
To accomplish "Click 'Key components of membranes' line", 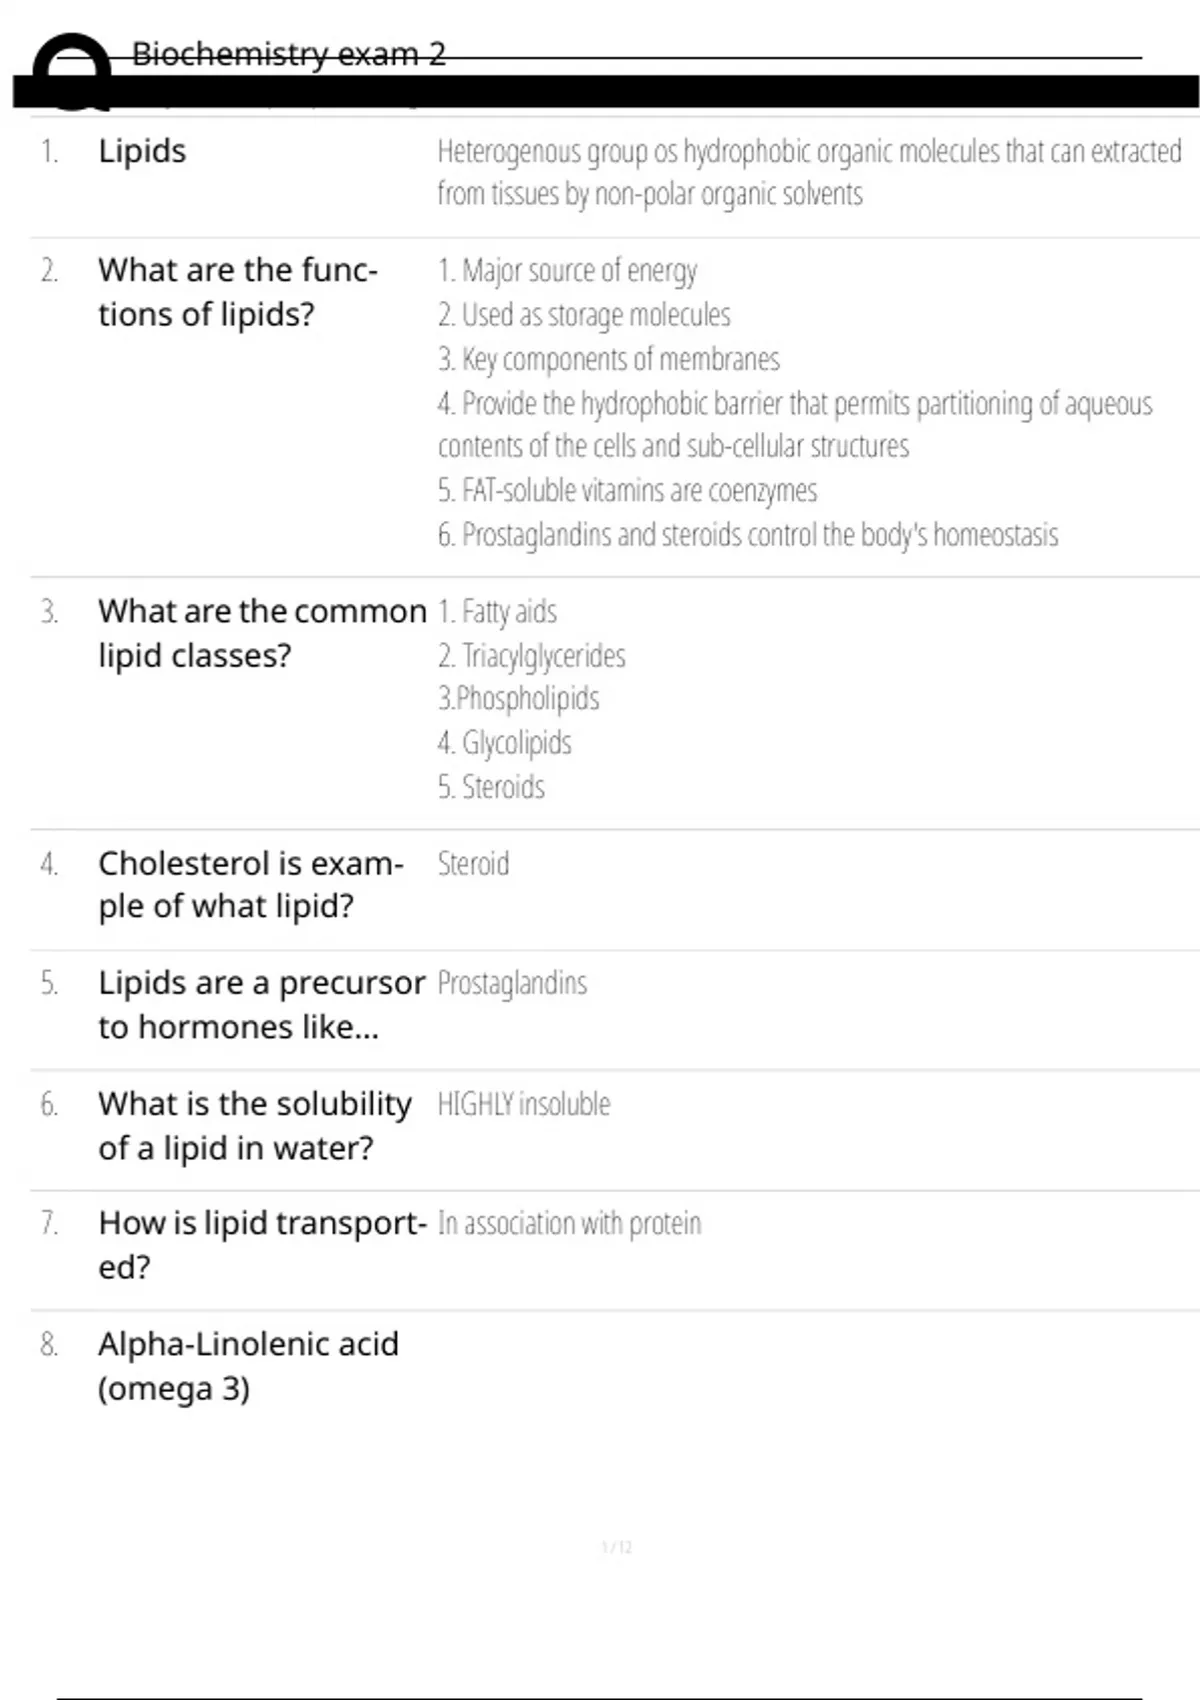I will 608,359.
